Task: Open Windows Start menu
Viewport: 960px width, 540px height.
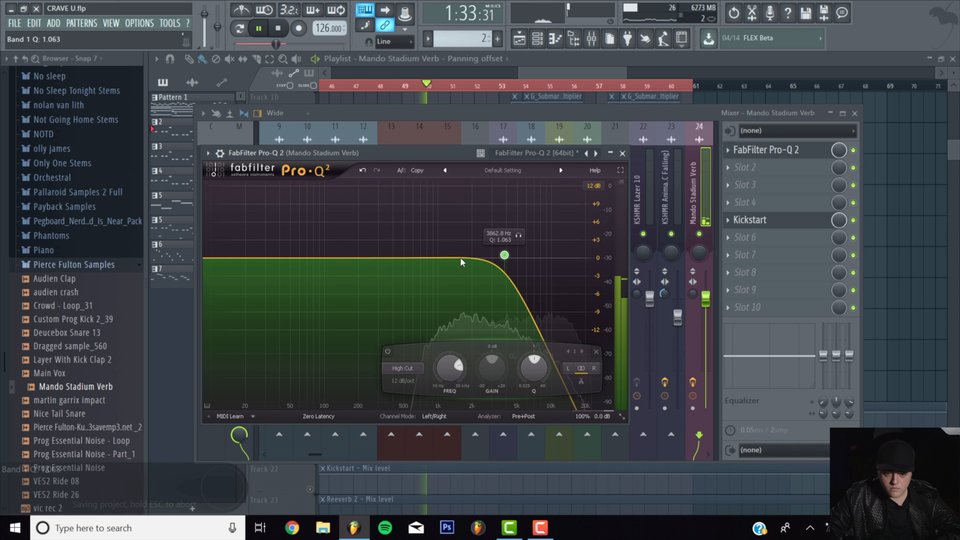Action: (x=15, y=528)
